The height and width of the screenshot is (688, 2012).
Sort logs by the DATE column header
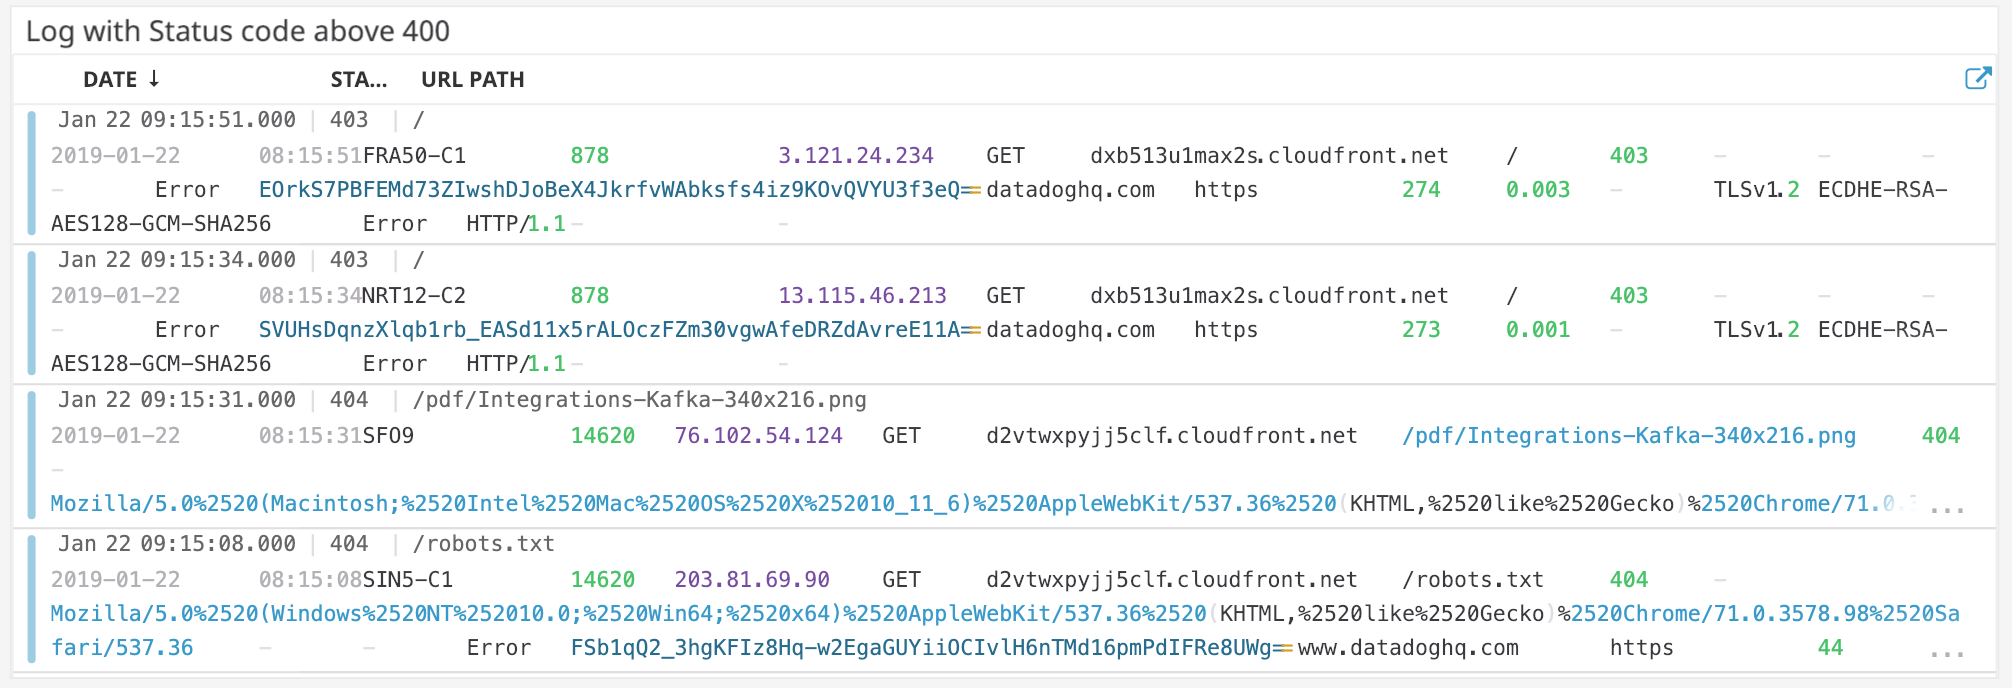[x=110, y=80]
